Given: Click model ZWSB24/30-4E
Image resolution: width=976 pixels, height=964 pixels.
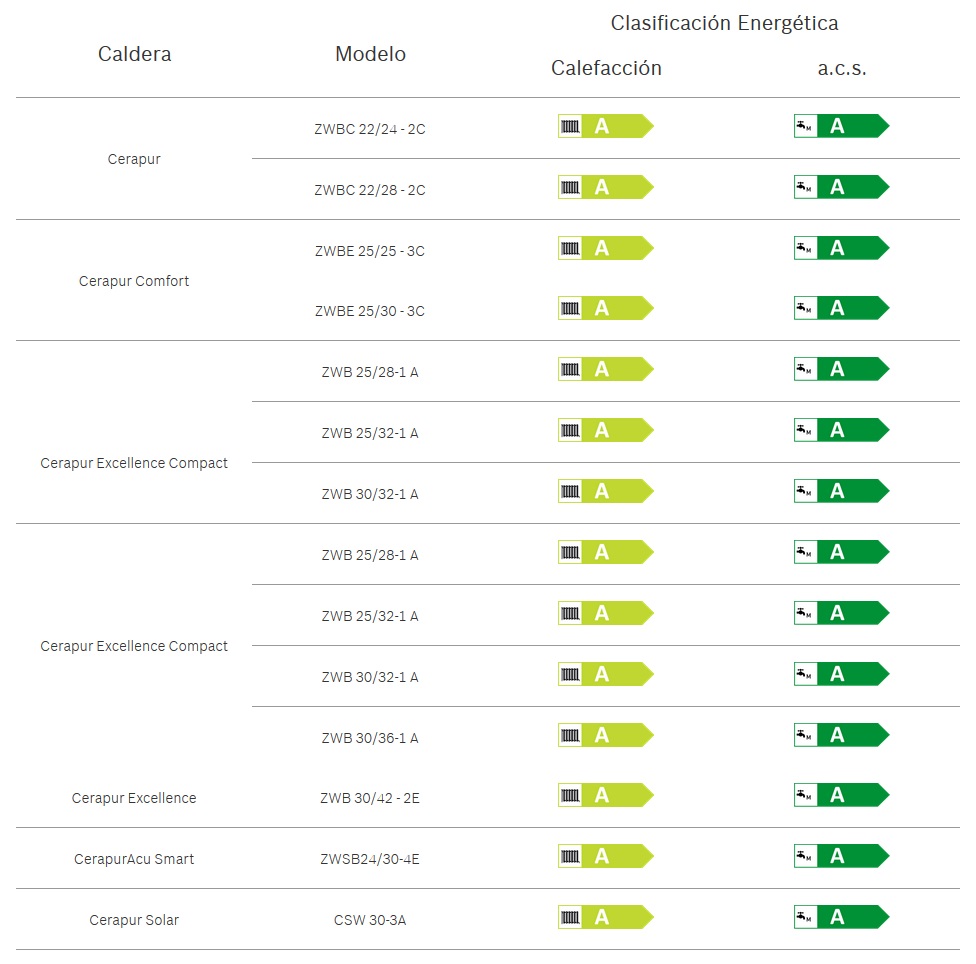Looking at the screenshot, I should click(370, 859).
